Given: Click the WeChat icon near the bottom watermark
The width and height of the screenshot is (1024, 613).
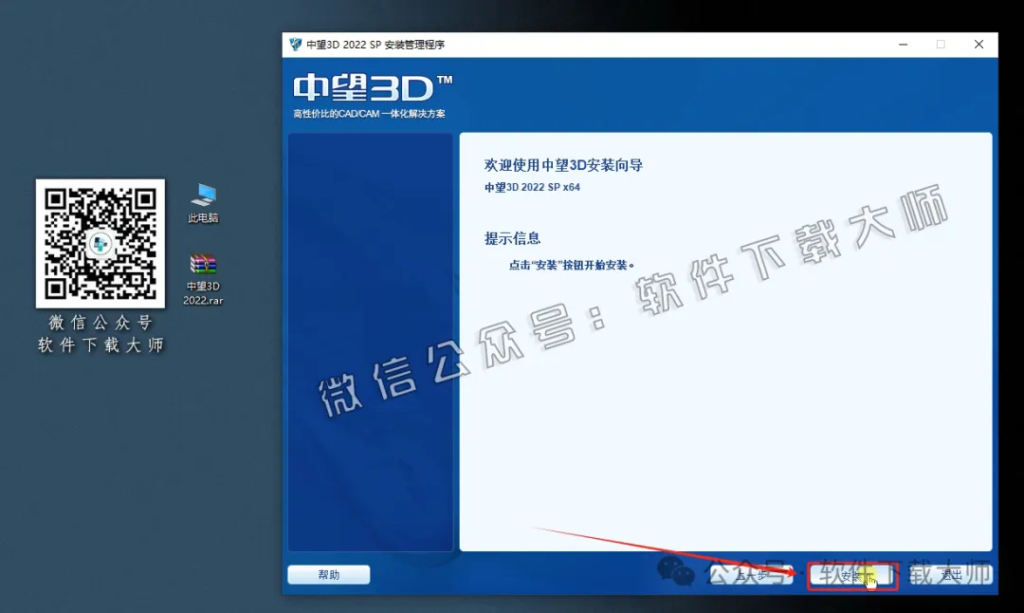Looking at the screenshot, I should coord(678,571).
